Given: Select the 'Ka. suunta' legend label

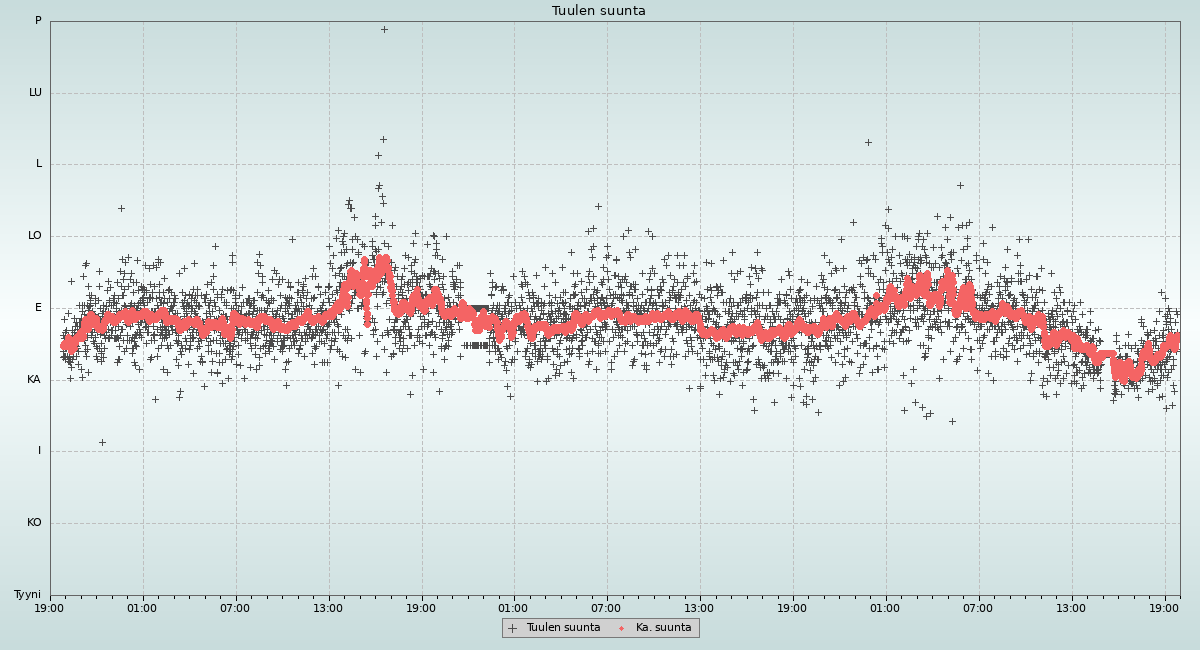Looking at the screenshot, I should pos(663,628).
